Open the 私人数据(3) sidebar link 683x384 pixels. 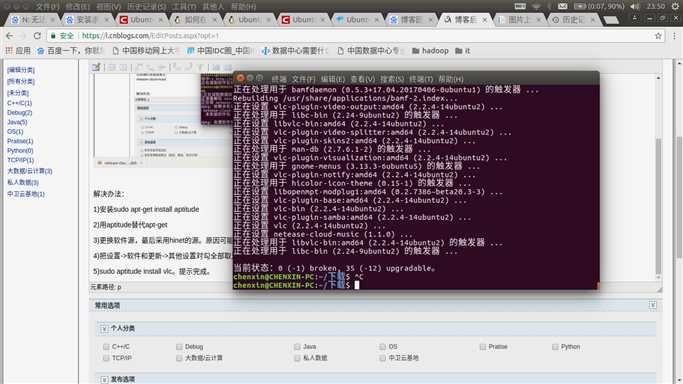click(x=23, y=182)
